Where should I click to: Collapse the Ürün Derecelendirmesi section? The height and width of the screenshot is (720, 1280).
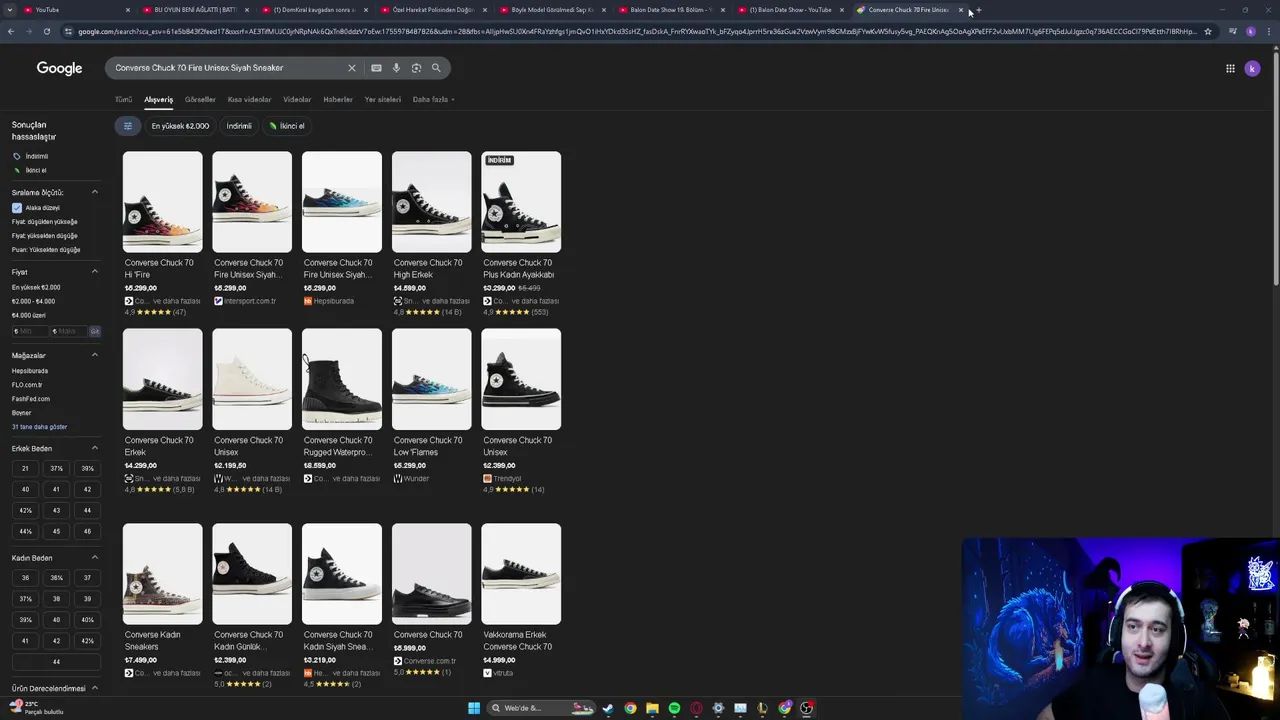point(95,688)
